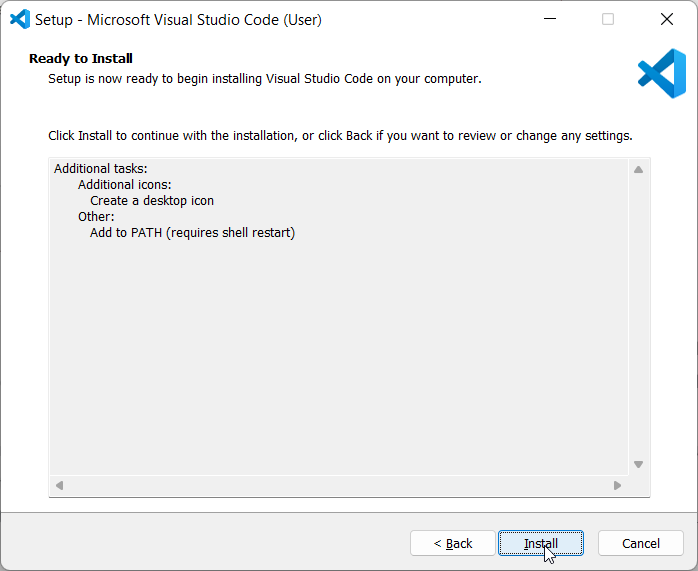Minimize the Setup window

[x=550, y=19]
